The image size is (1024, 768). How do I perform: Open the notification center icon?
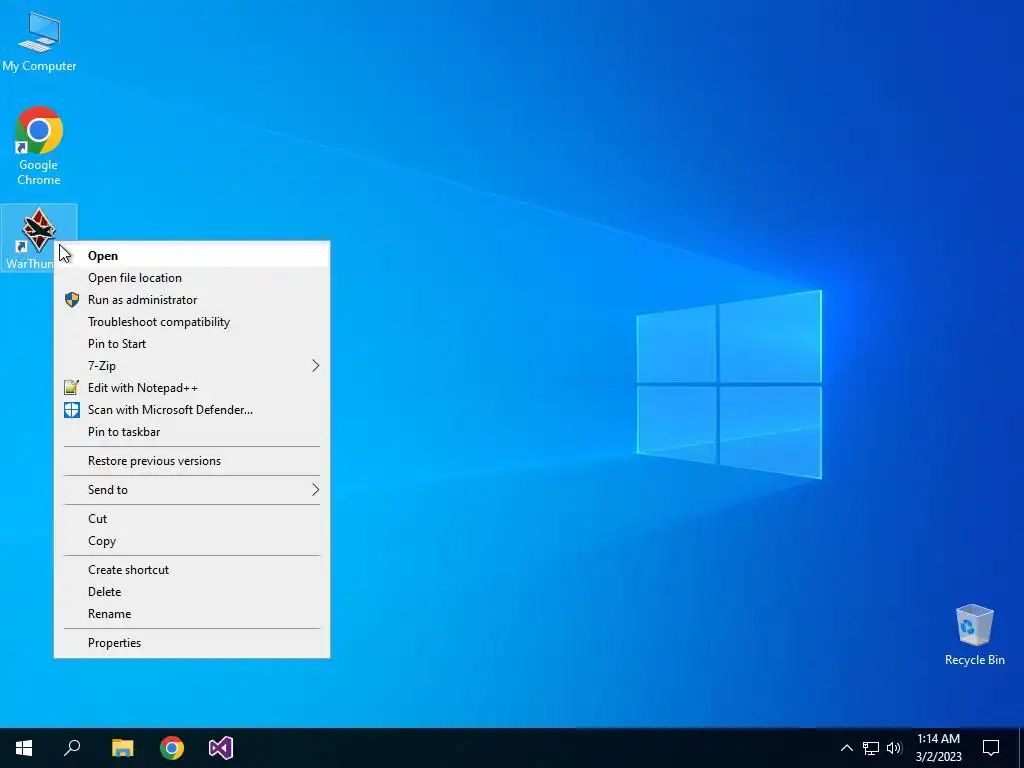click(991, 748)
